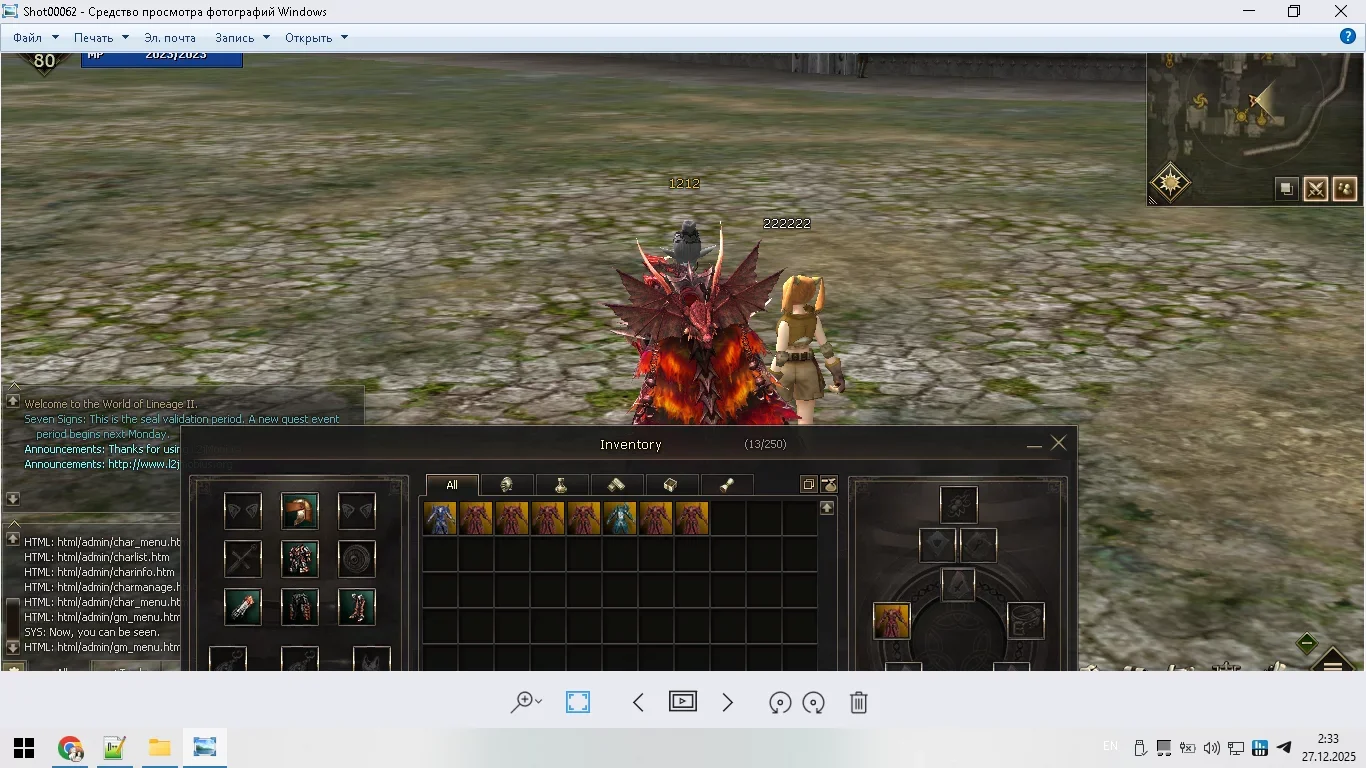Click the overlapping-windows button in Inventory
Image resolution: width=1366 pixels, height=768 pixels.
(808, 485)
